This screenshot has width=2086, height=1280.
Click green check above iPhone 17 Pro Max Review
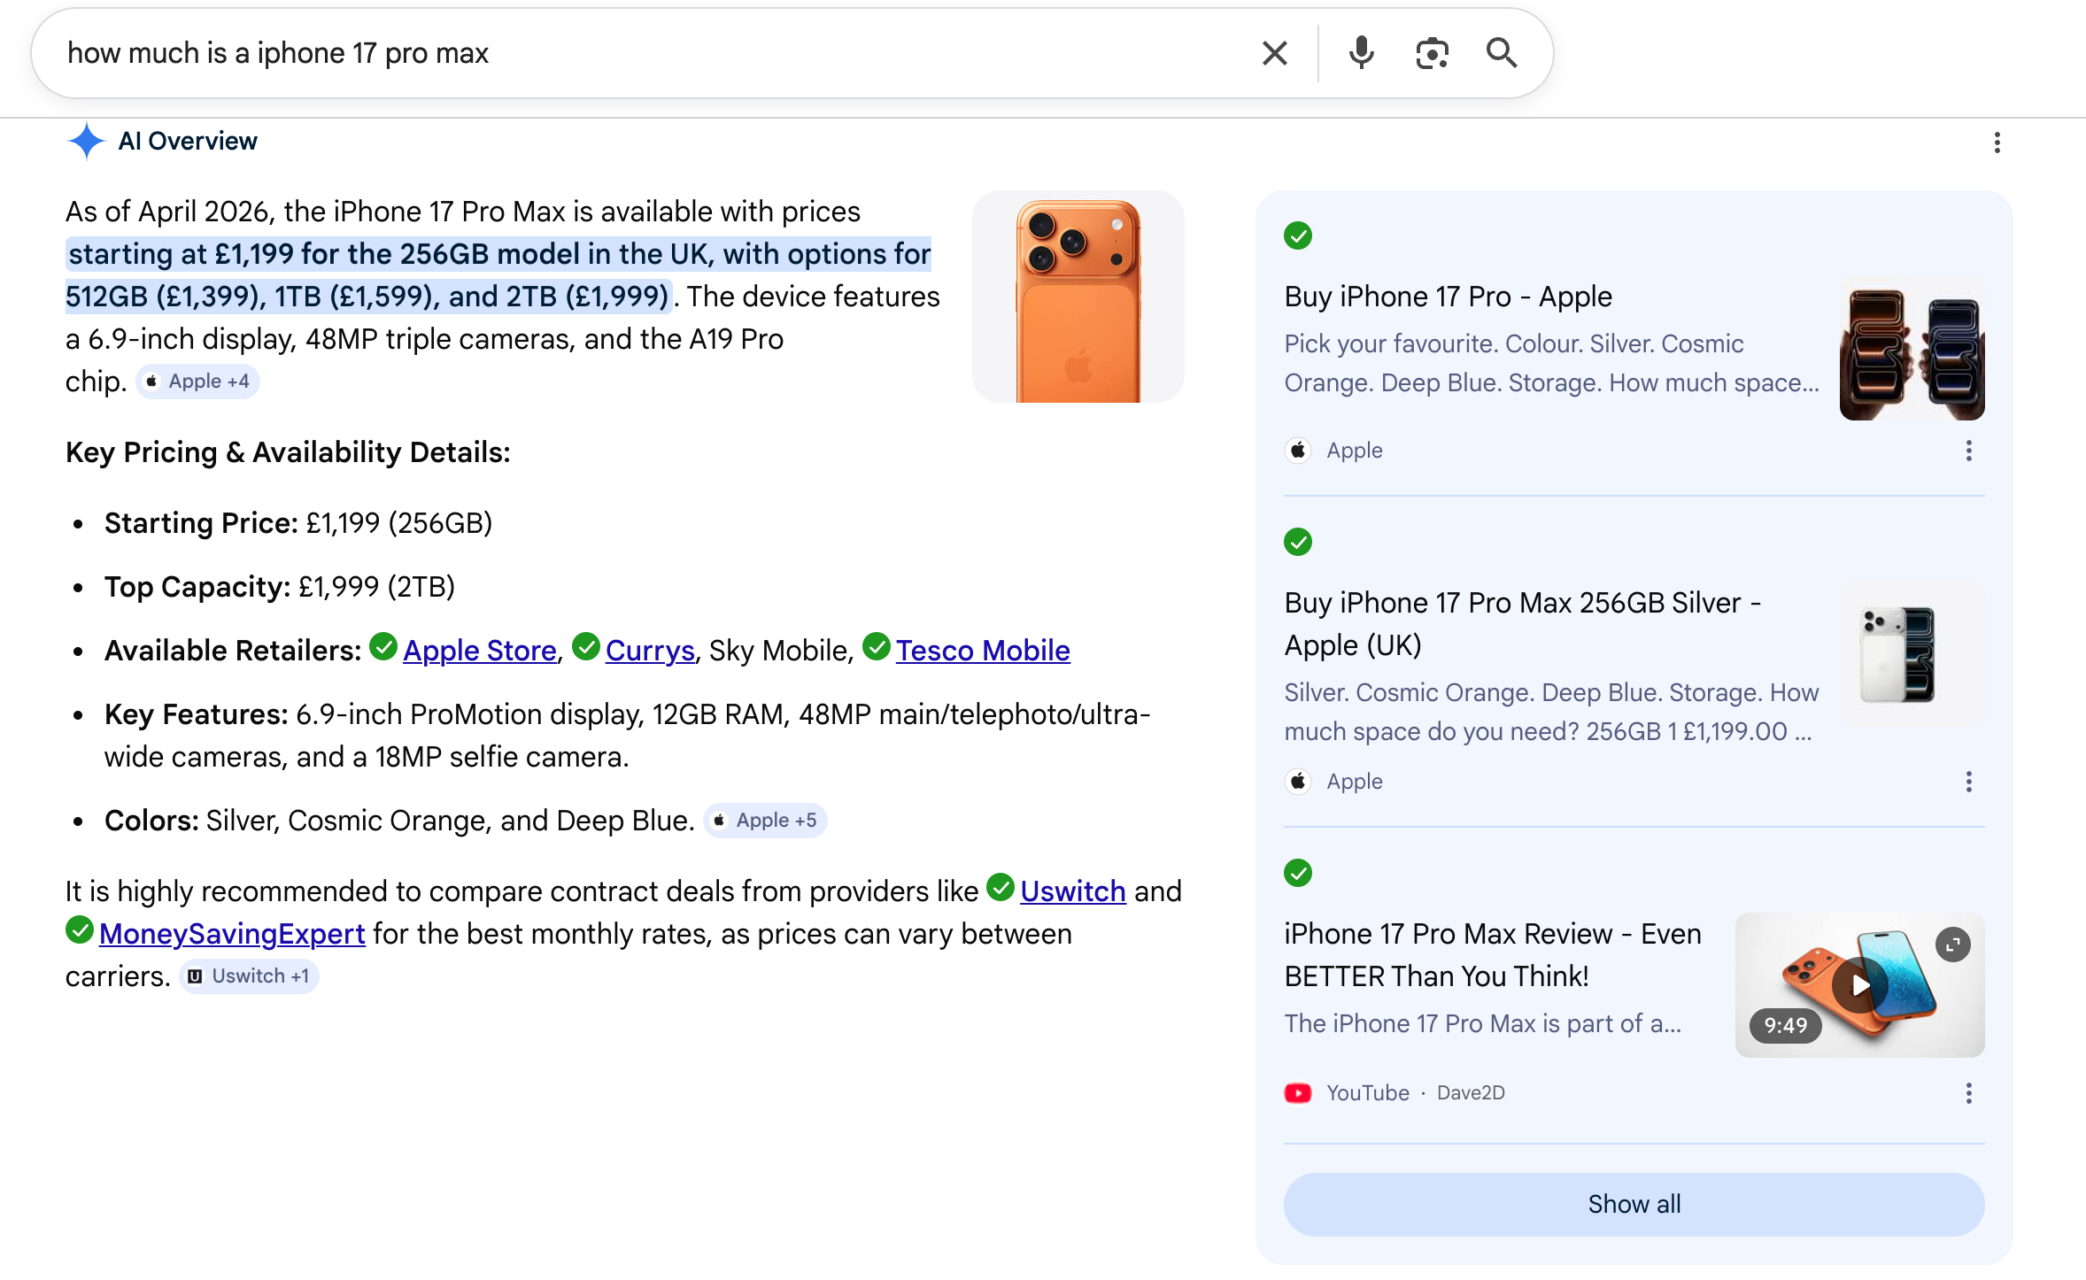1298,873
